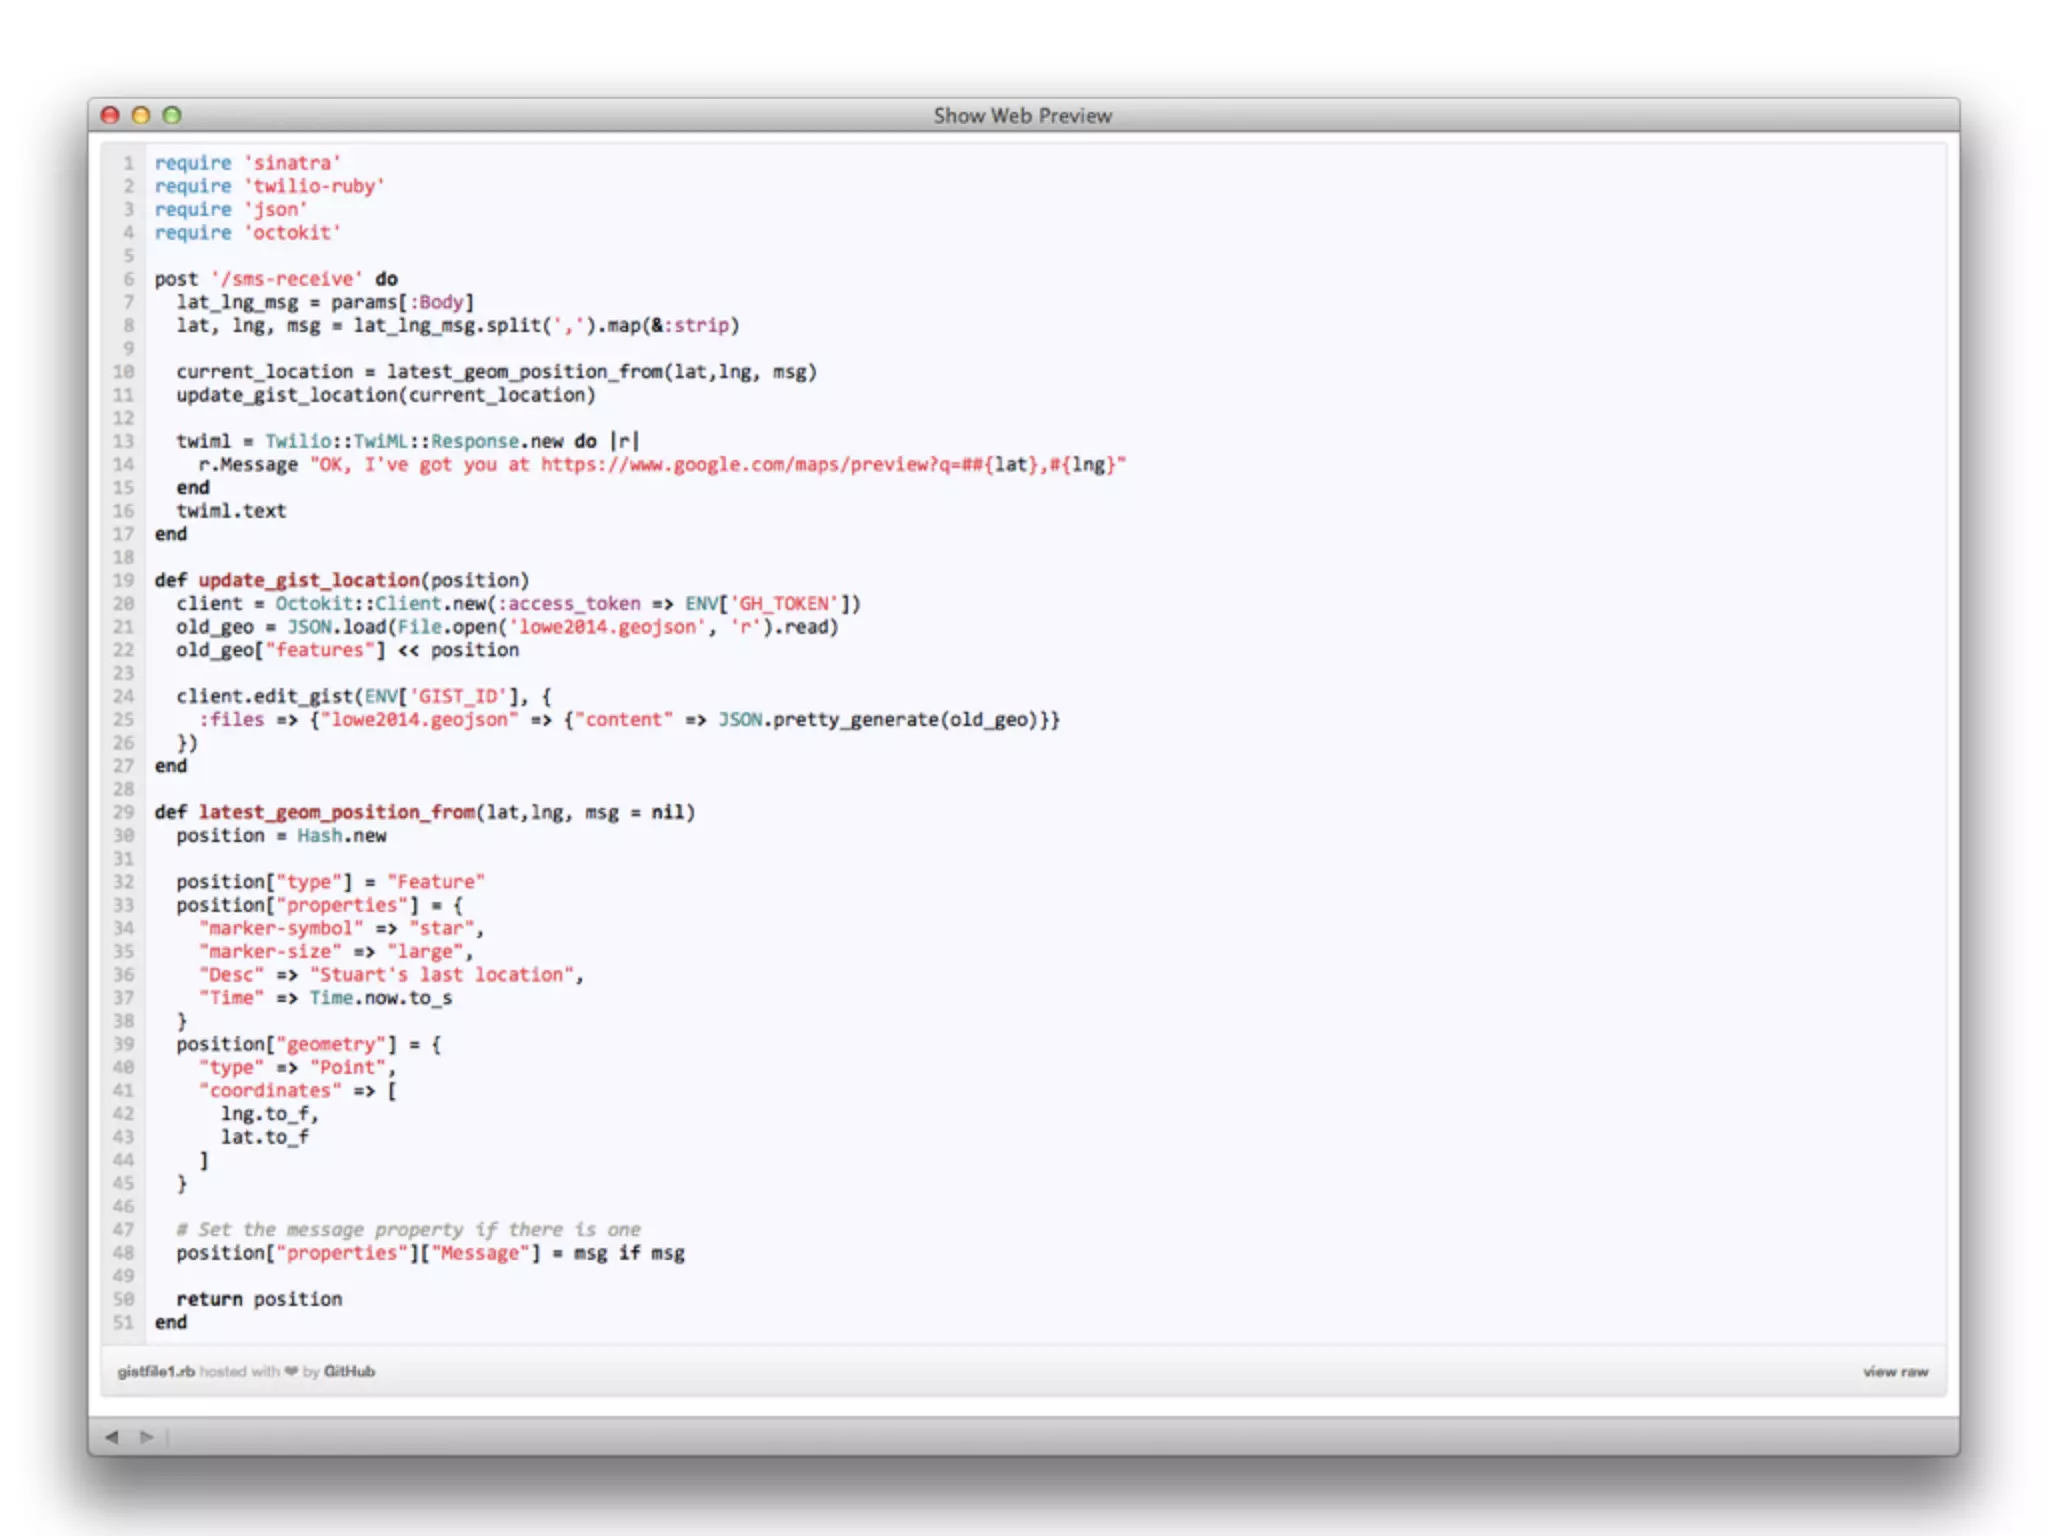Click the heart icon in gist footer
Image resolution: width=2048 pixels, height=1536 pixels.
coord(291,1371)
